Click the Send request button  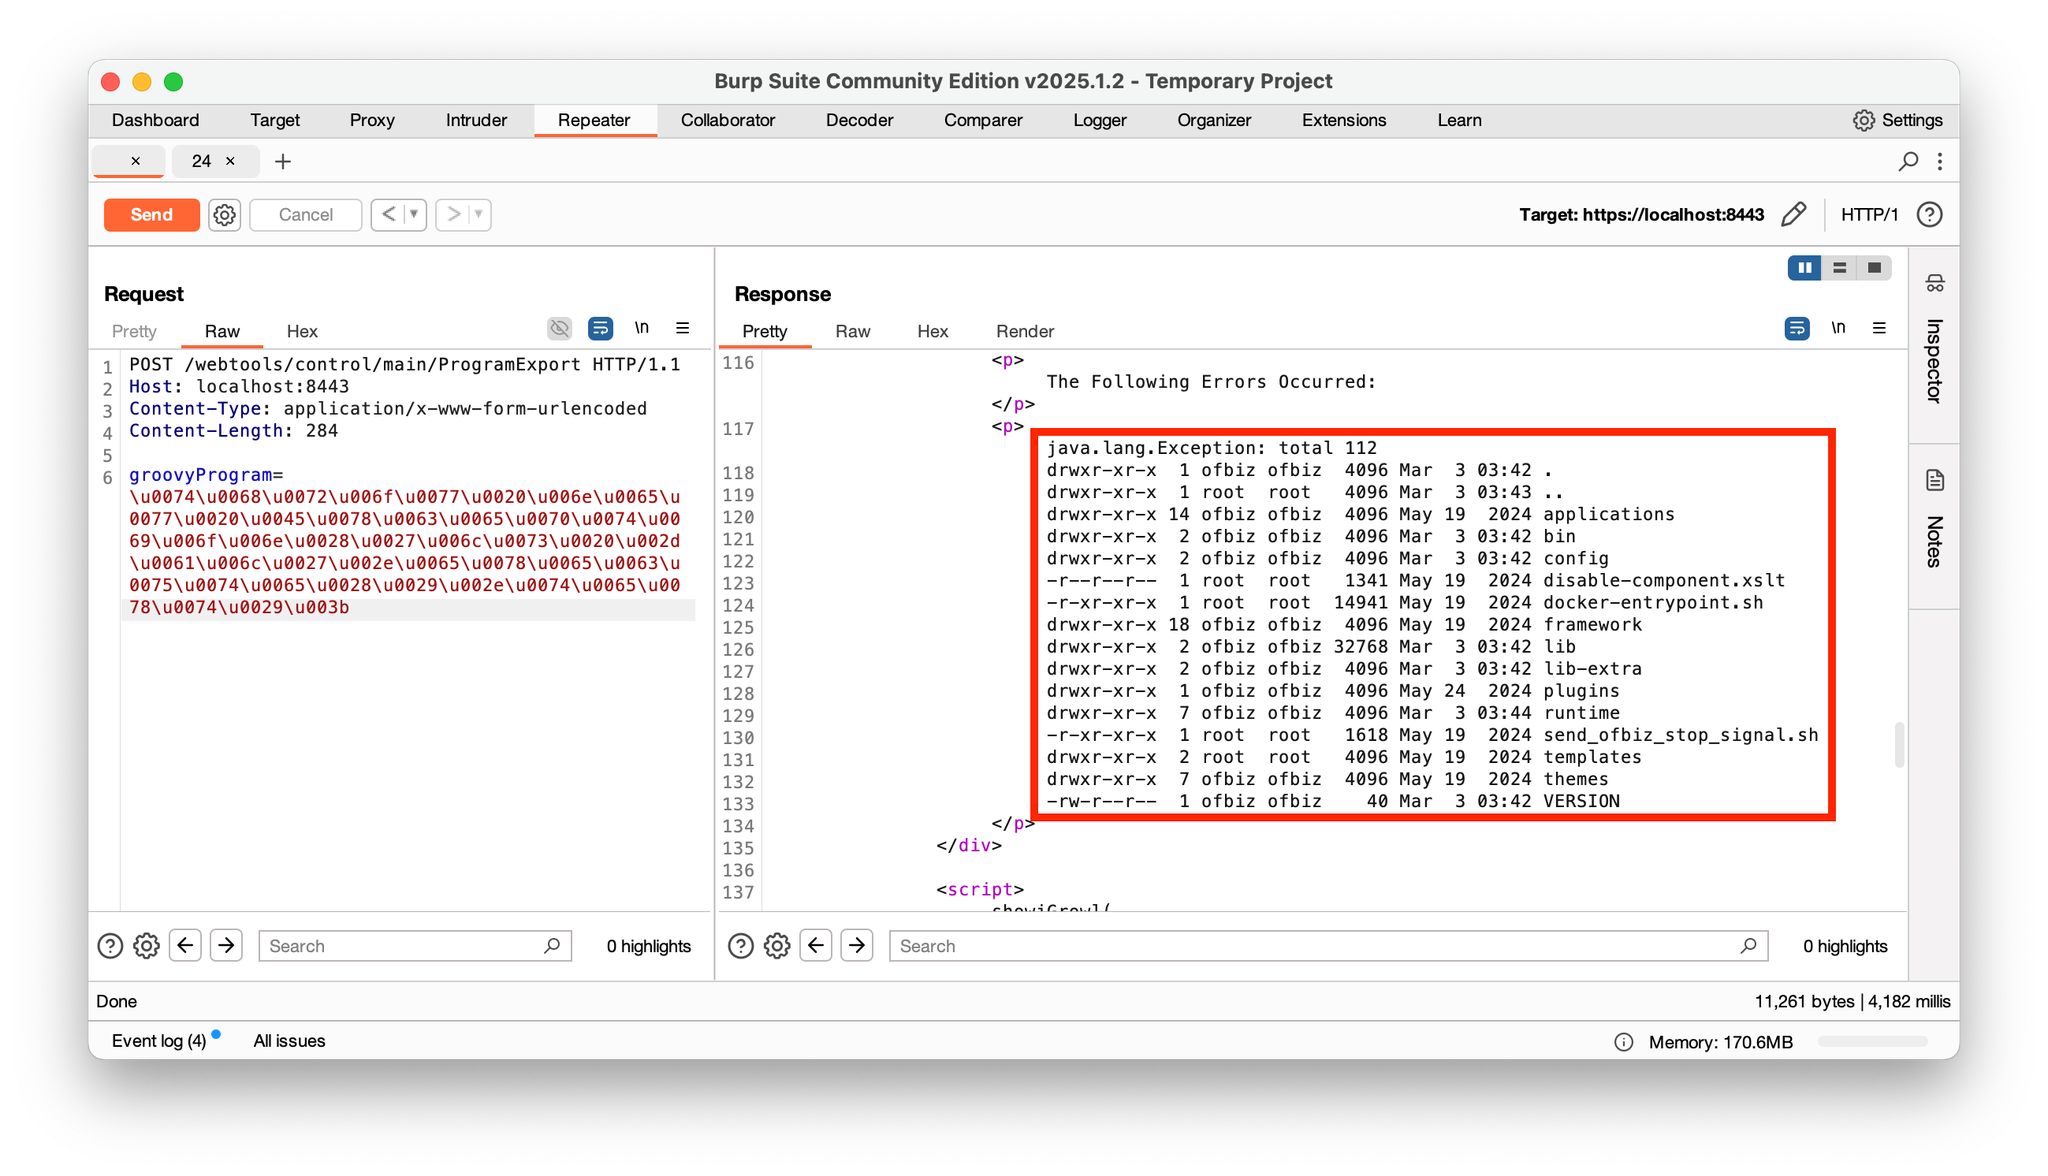(151, 214)
